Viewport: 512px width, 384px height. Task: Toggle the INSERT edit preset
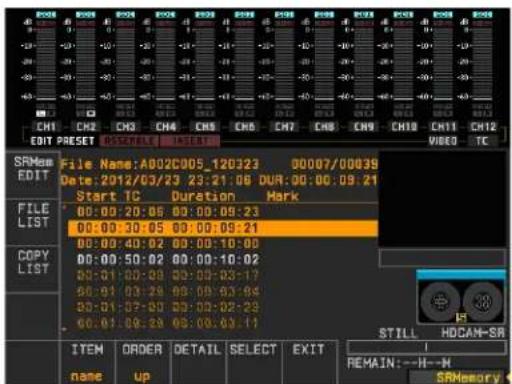pyautogui.click(x=190, y=141)
